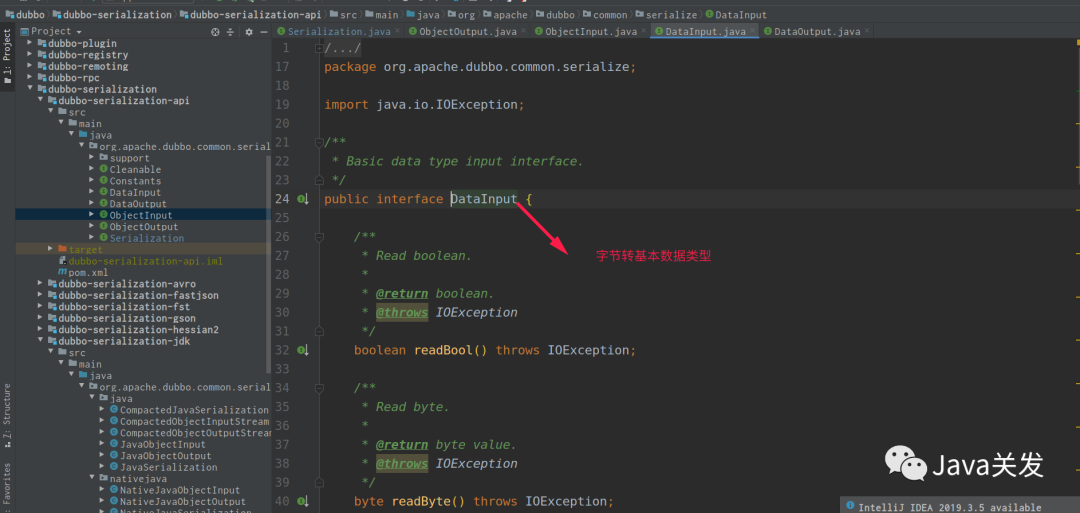Fold the Read byte Javadoc on line 34
This screenshot has height=513, width=1080.
[x=318, y=388]
